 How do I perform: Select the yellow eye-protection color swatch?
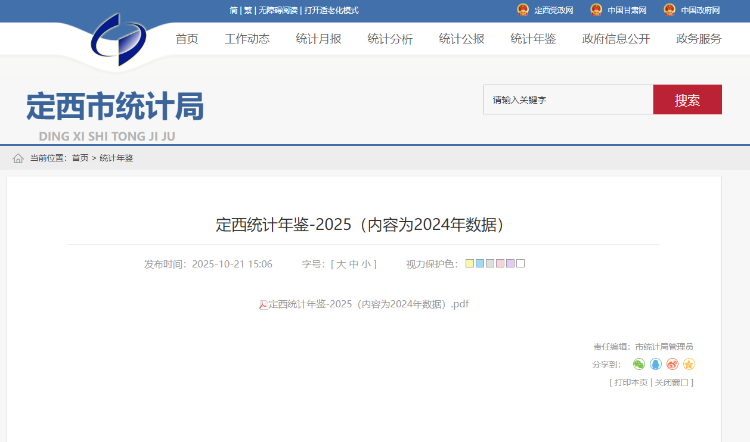coord(469,264)
